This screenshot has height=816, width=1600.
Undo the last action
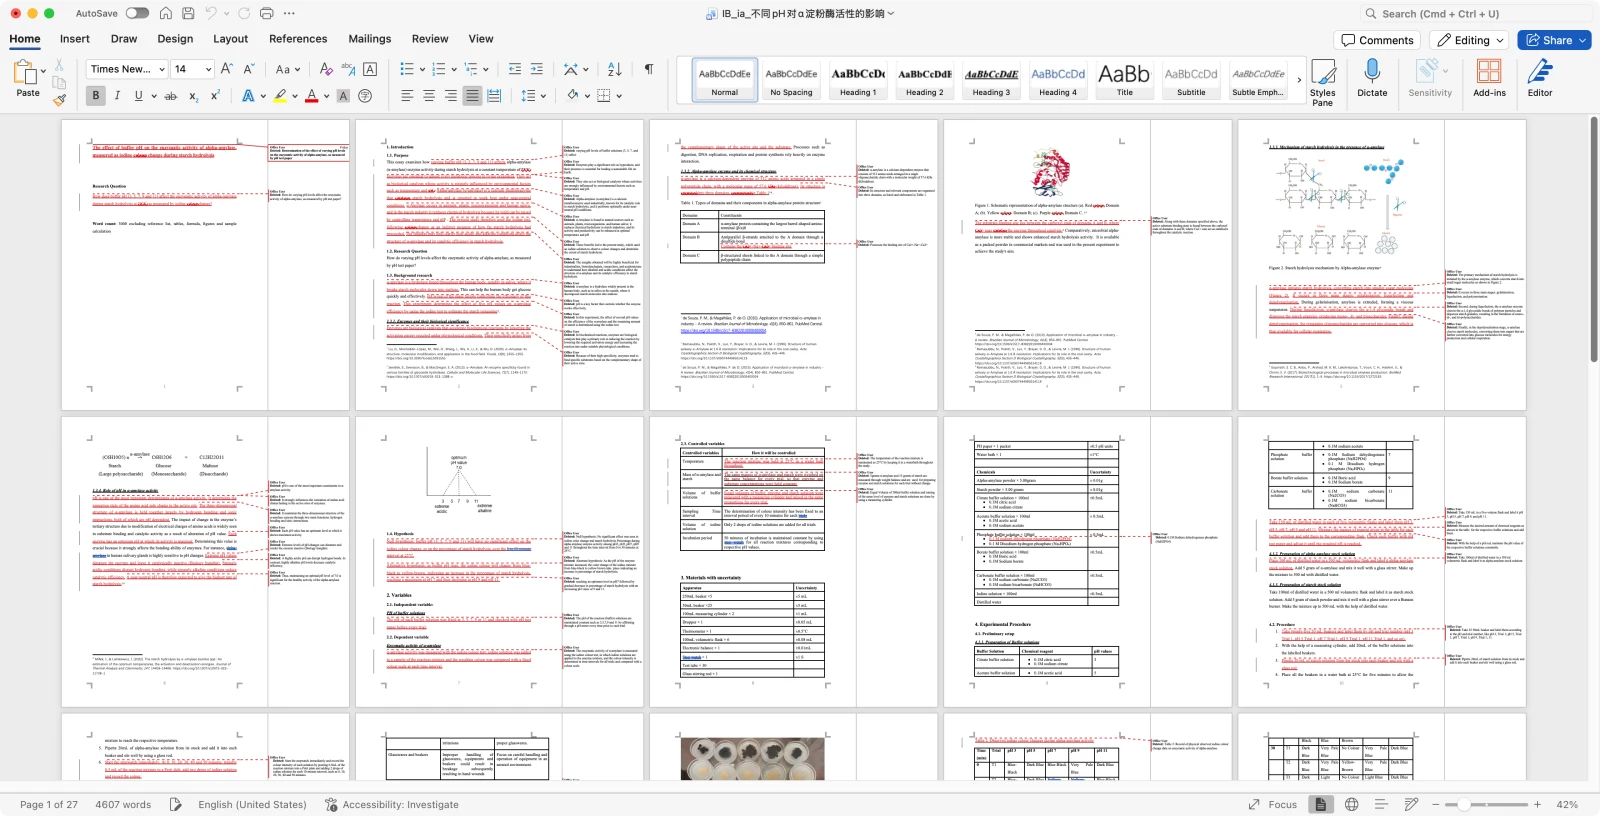point(211,13)
